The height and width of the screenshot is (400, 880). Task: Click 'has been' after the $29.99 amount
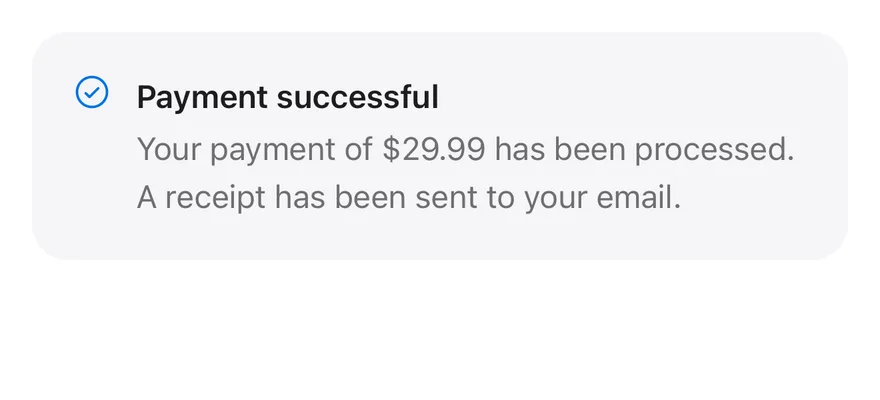click(x=560, y=149)
